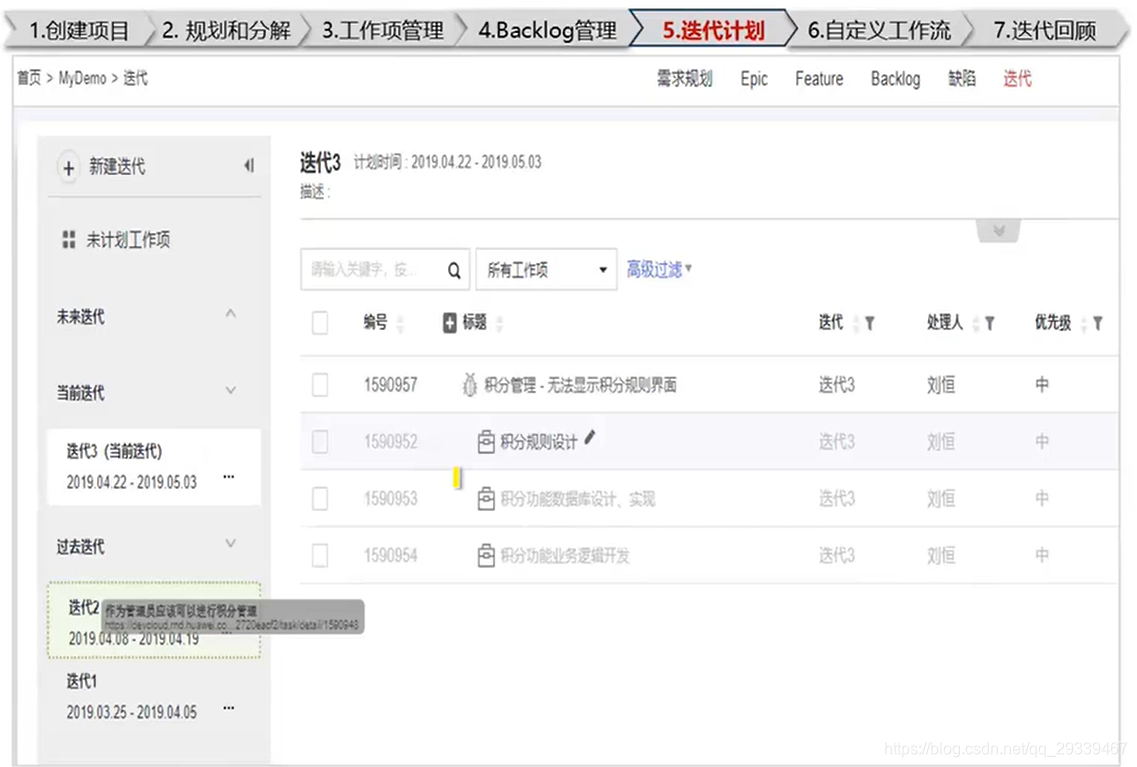This screenshot has height=767, width=1137.
Task: Sort by the 标题 column arrows
Action: 499,323
